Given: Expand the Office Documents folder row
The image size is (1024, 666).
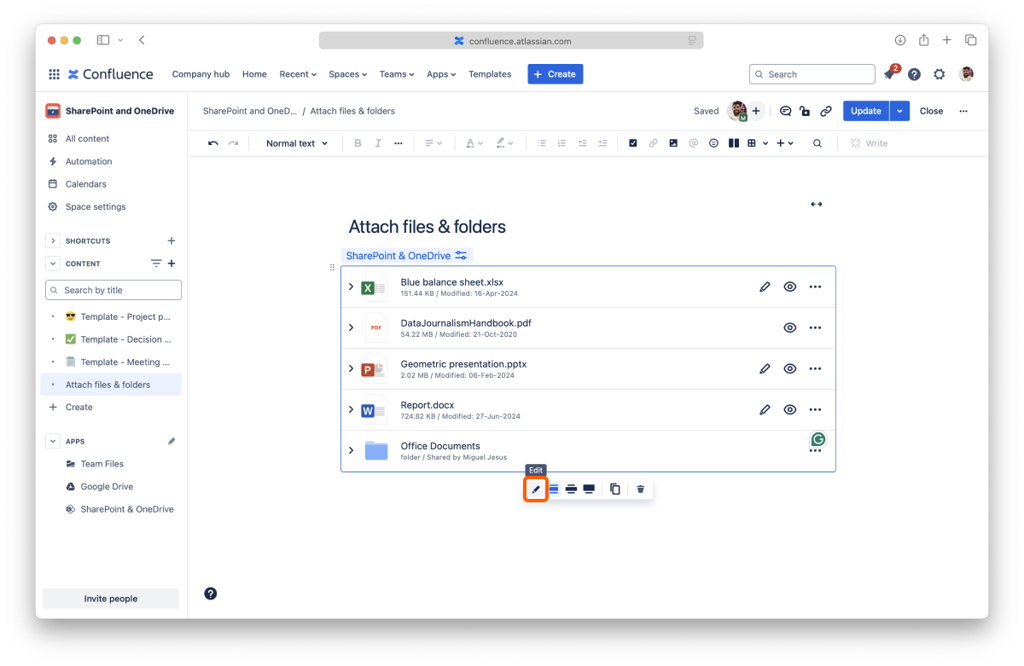Looking at the screenshot, I should click(x=351, y=451).
